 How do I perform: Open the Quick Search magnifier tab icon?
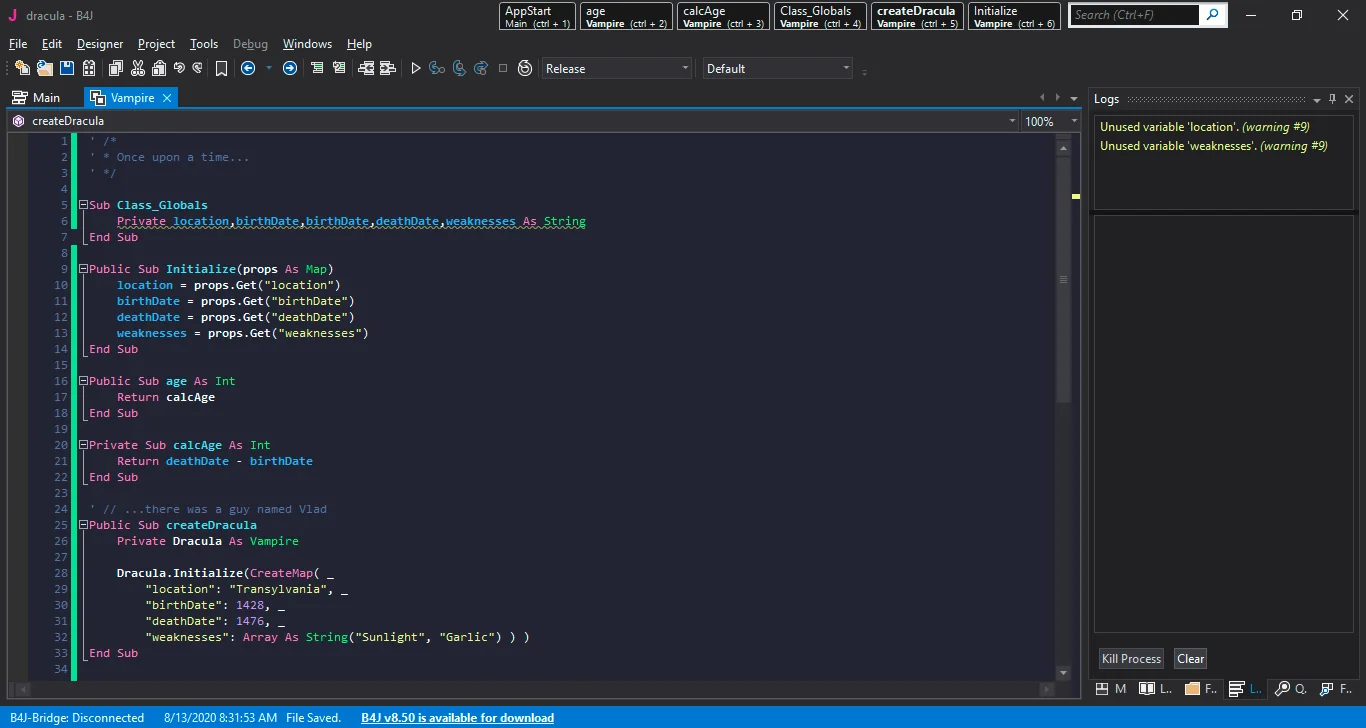point(1283,689)
